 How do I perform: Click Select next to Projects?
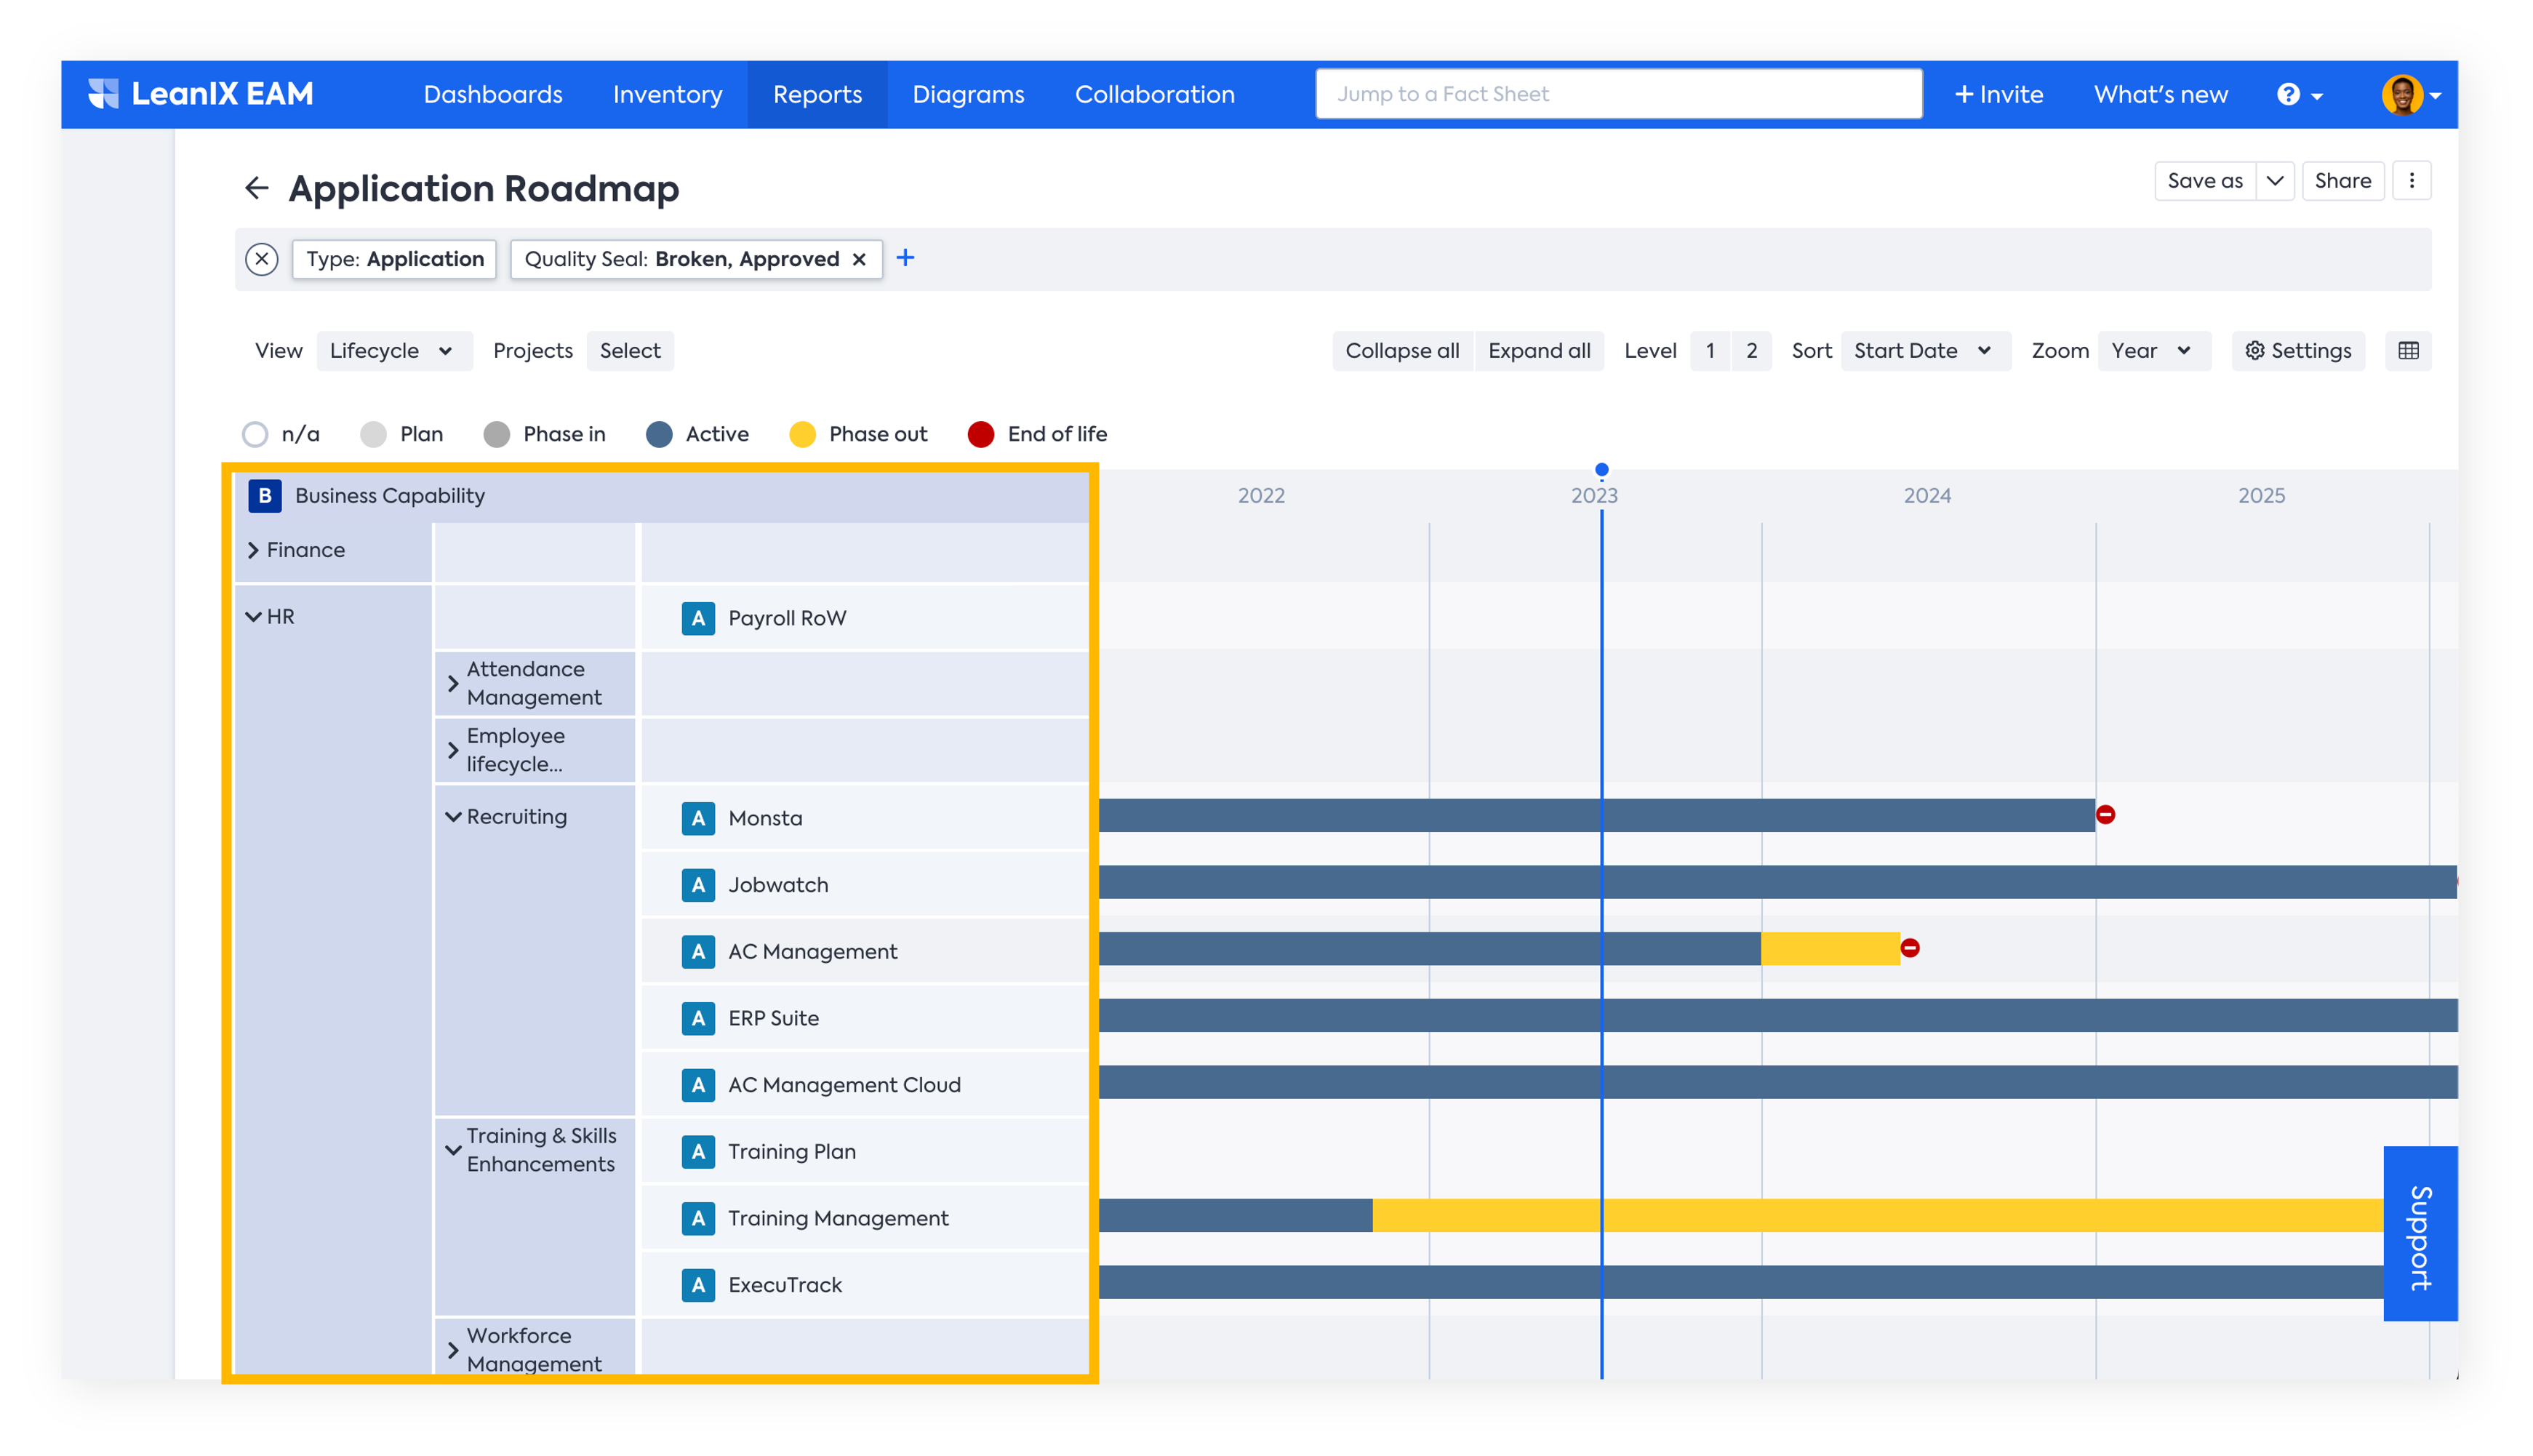click(630, 351)
